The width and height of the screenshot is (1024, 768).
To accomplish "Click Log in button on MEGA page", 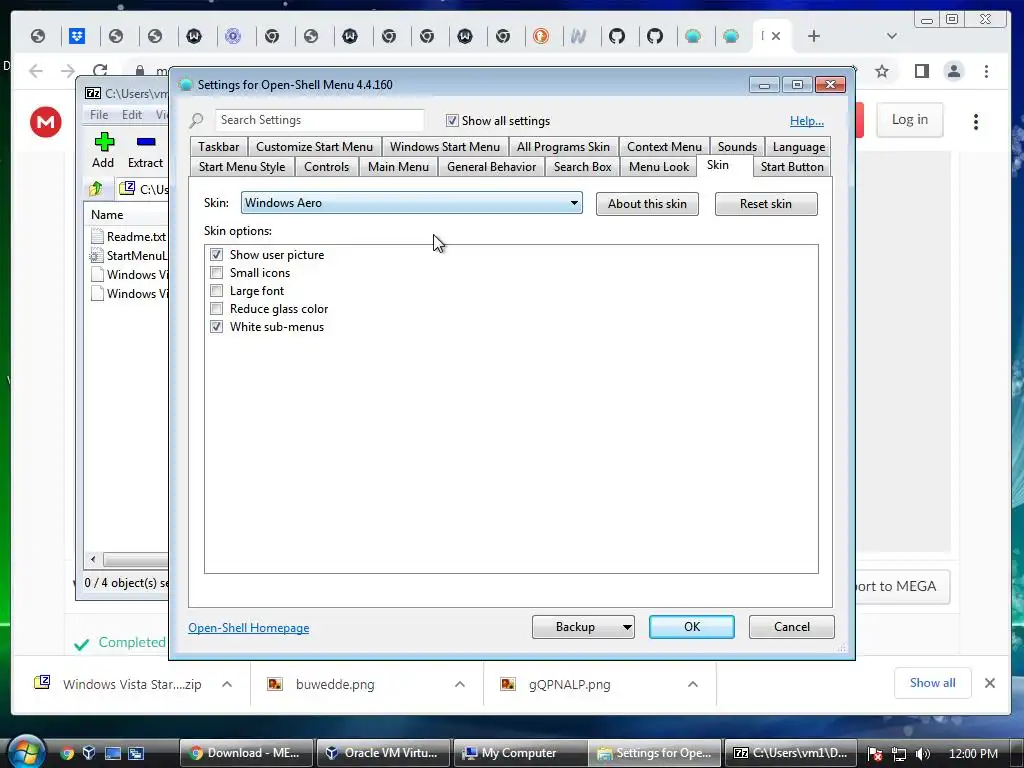I will tap(910, 120).
